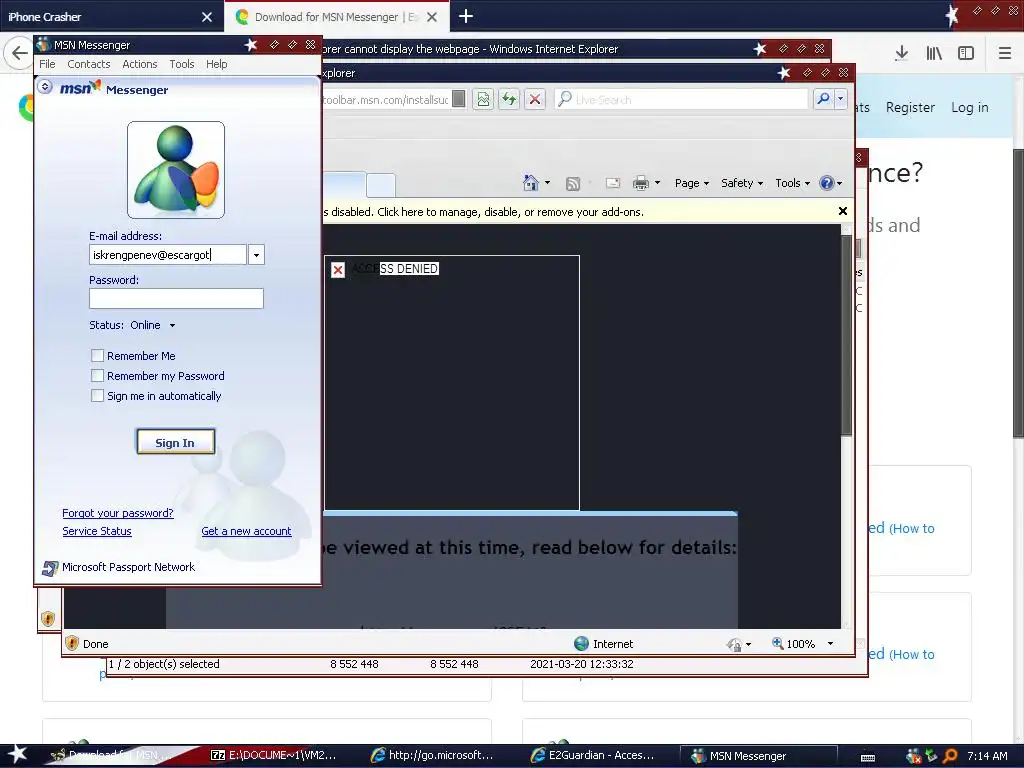
Task: Close the add-ons disabled information bar
Action: point(842,211)
